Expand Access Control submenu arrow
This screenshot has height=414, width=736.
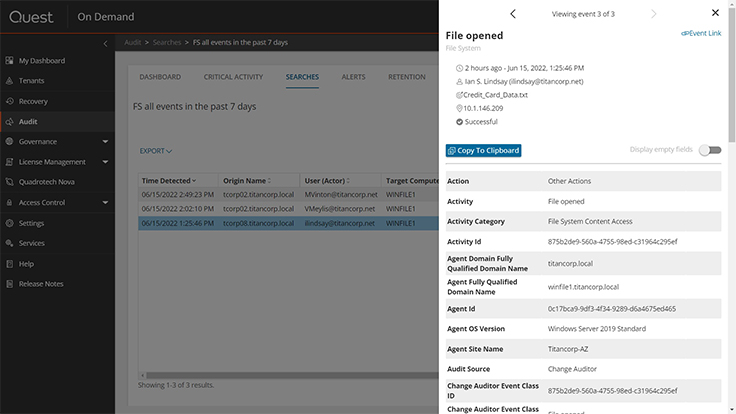click(105, 203)
